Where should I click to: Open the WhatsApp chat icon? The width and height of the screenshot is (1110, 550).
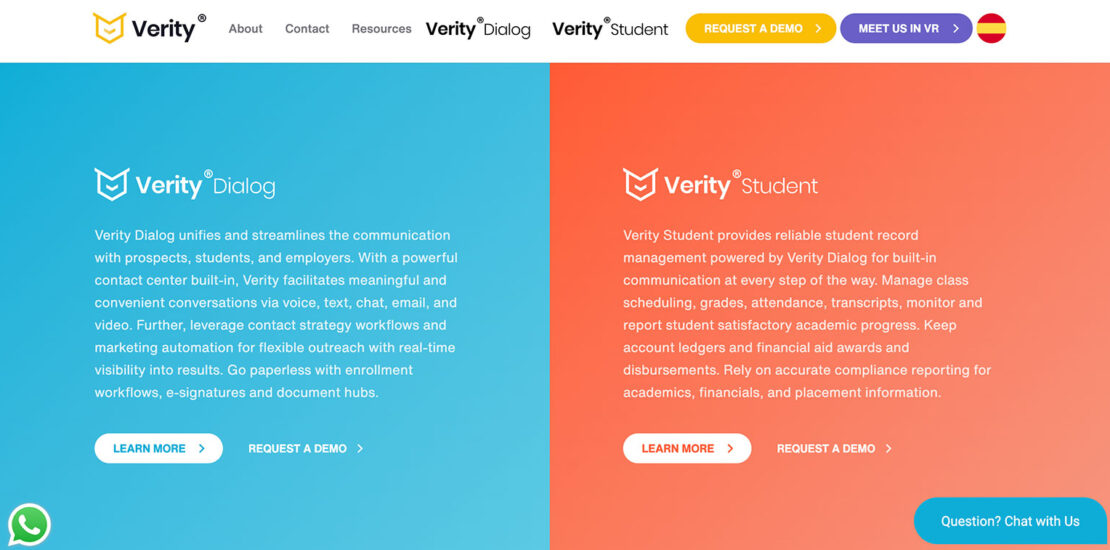(29, 525)
